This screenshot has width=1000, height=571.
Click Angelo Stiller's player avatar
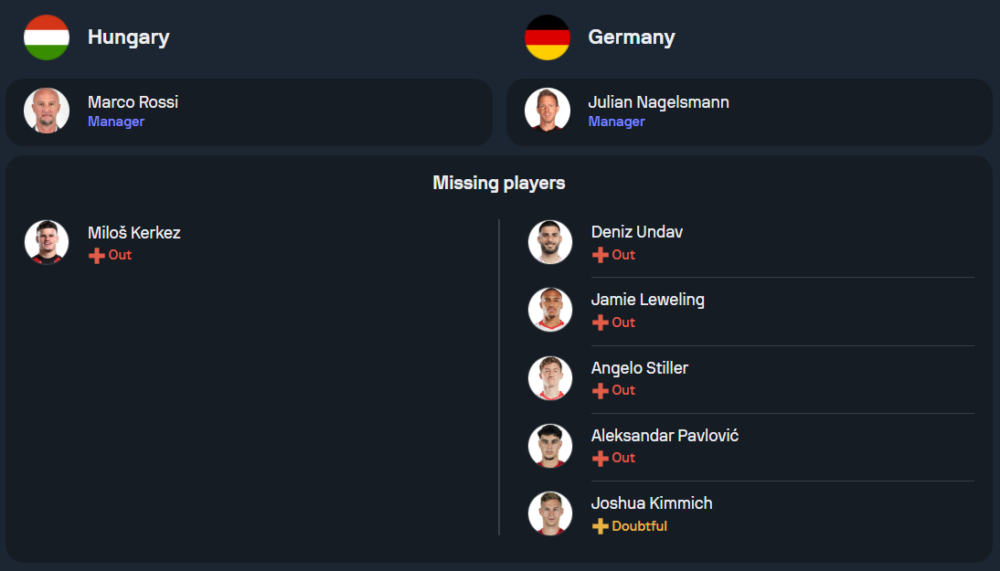coord(550,378)
